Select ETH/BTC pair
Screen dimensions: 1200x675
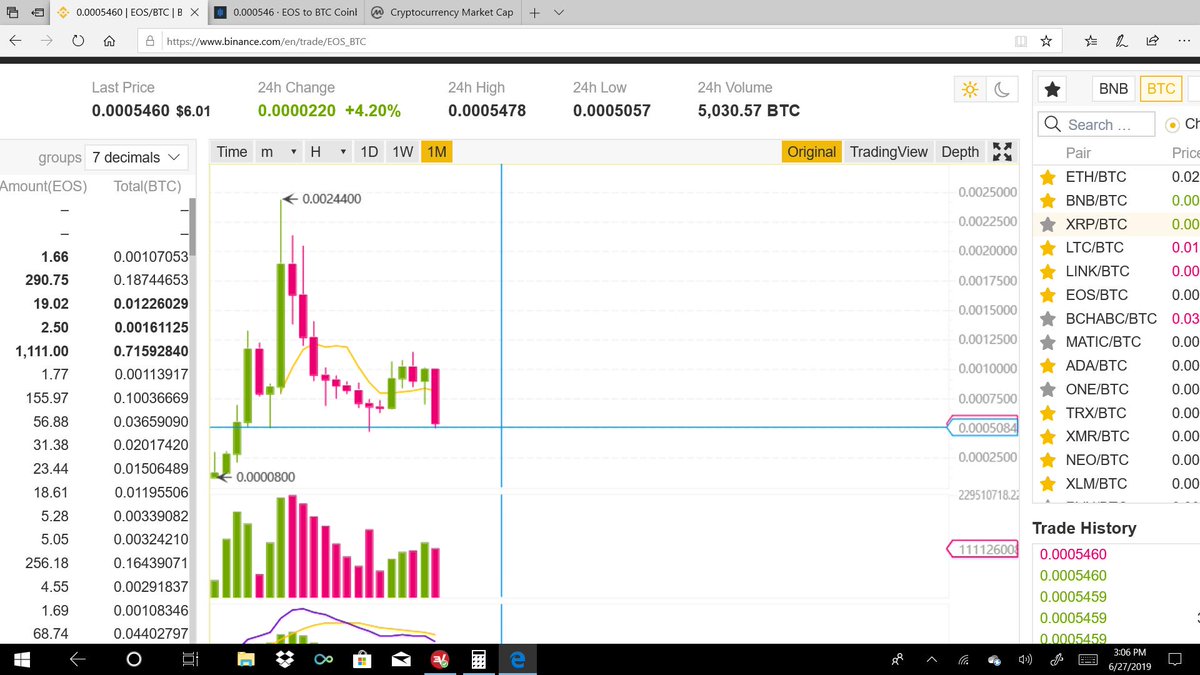(x=1096, y=177)
